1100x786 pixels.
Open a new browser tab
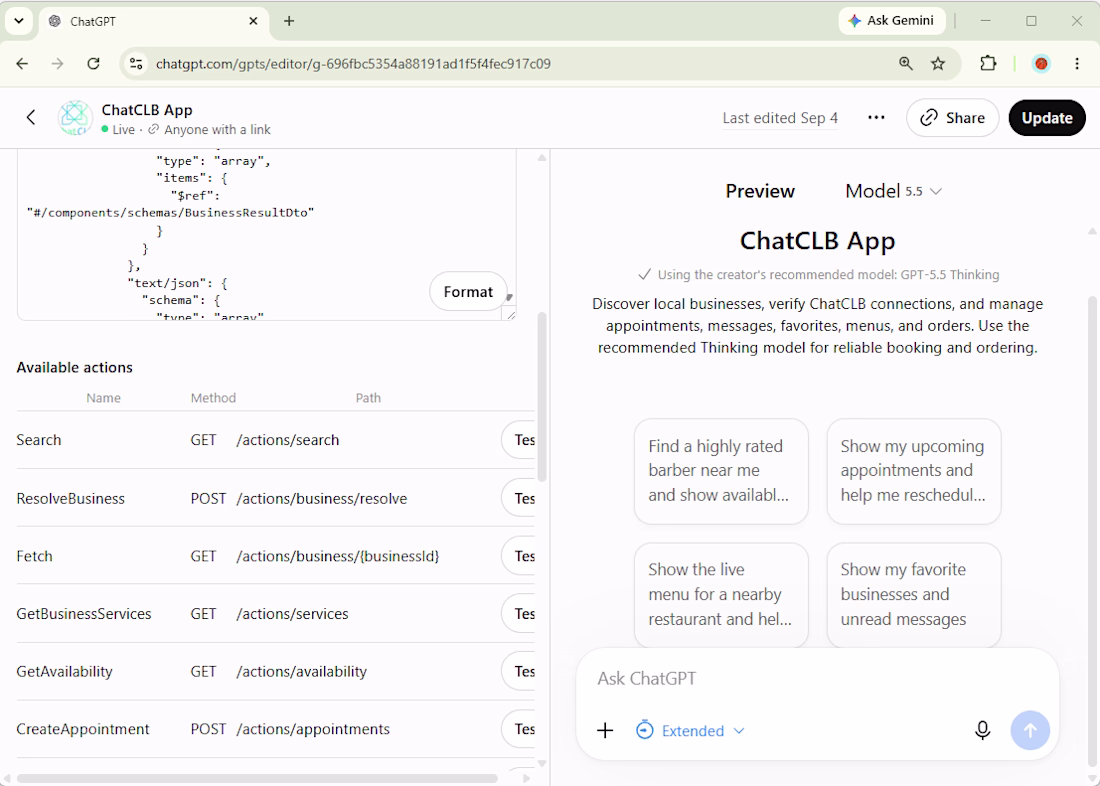click(x=289, y=21)
